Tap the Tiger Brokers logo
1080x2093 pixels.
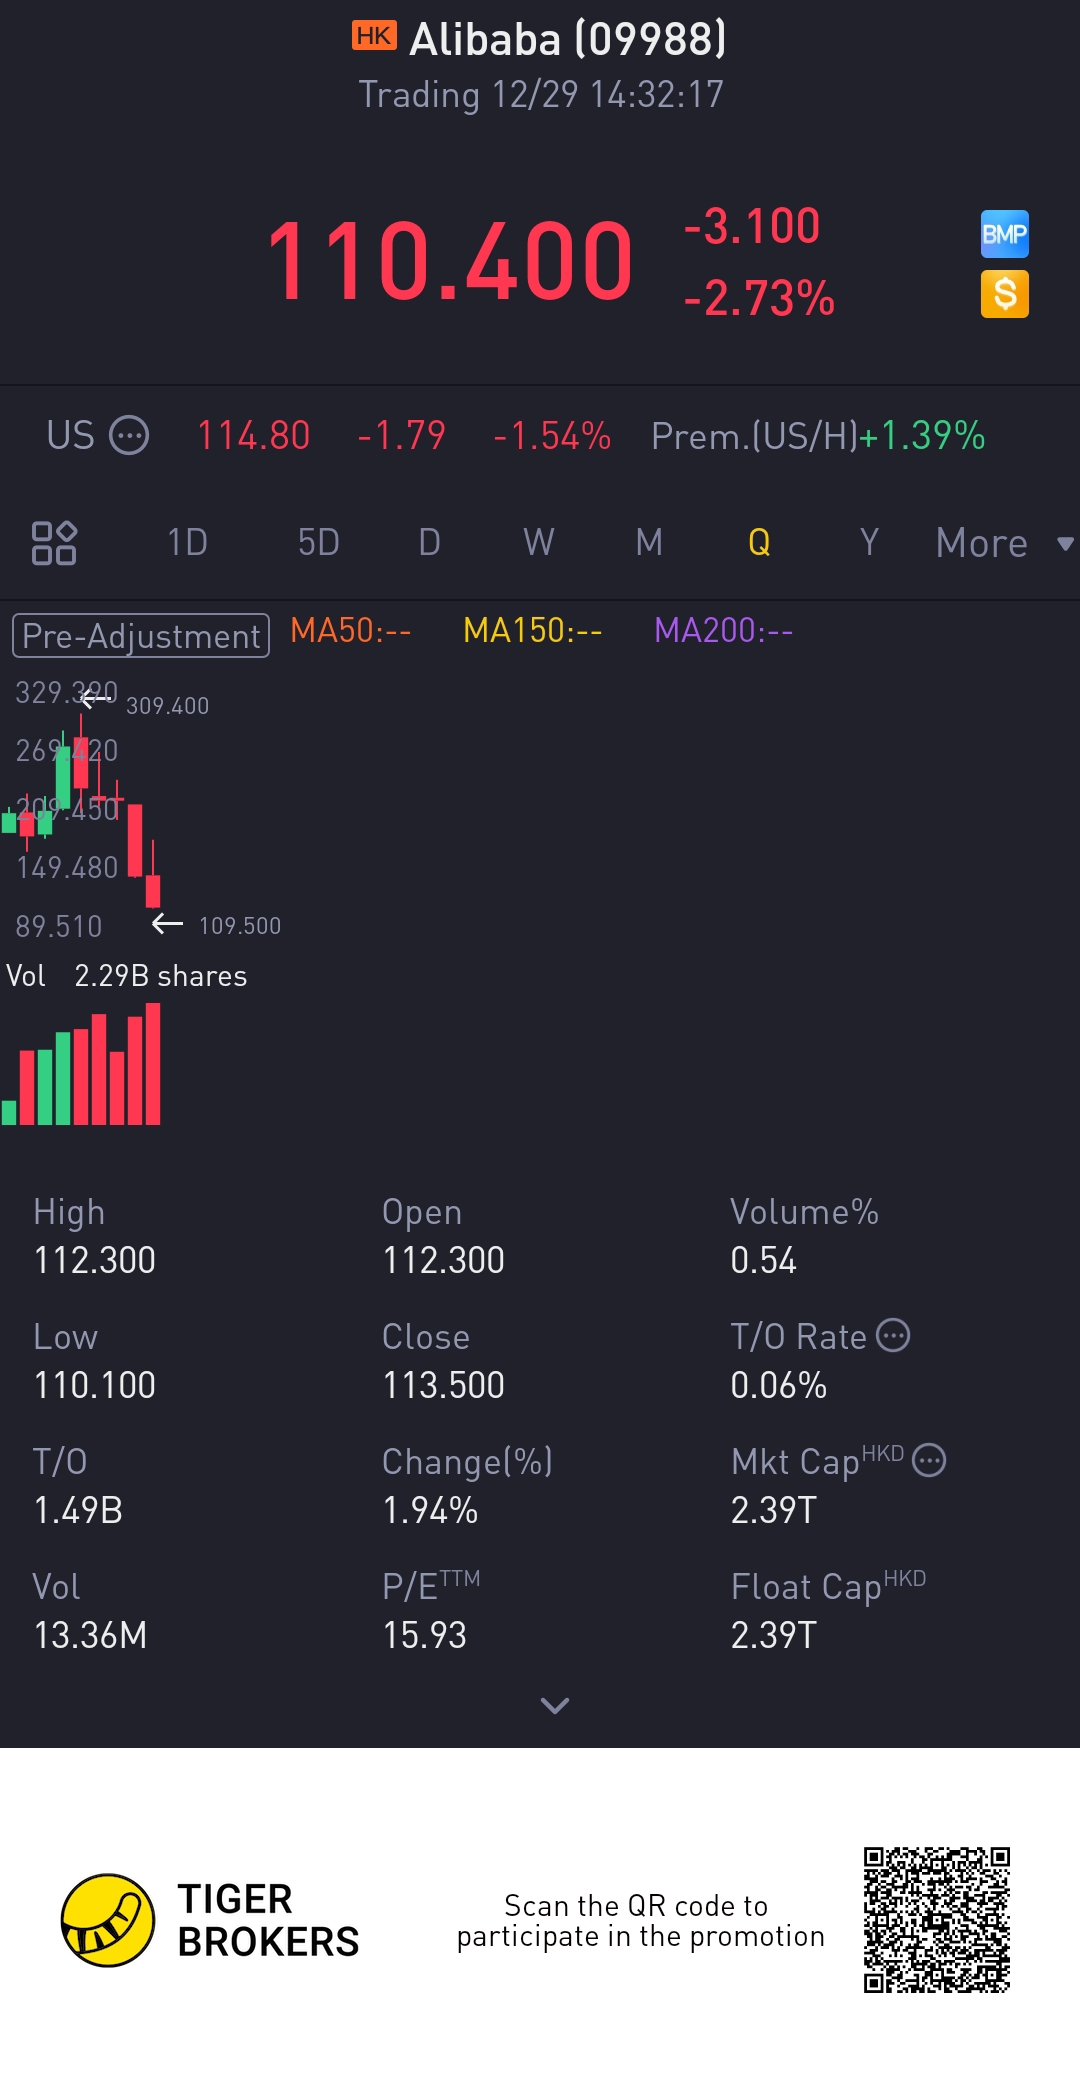click(210, 1920)
